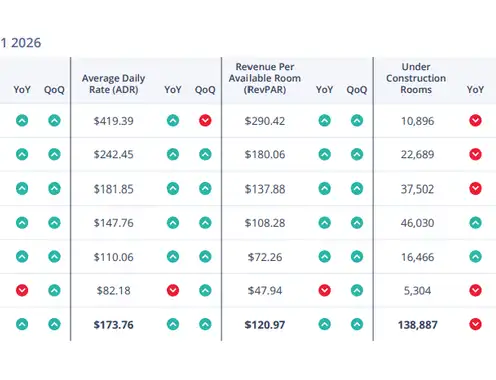Click ADR QoQ up arrow in the $82.18 row

click(x=205, y=290)
